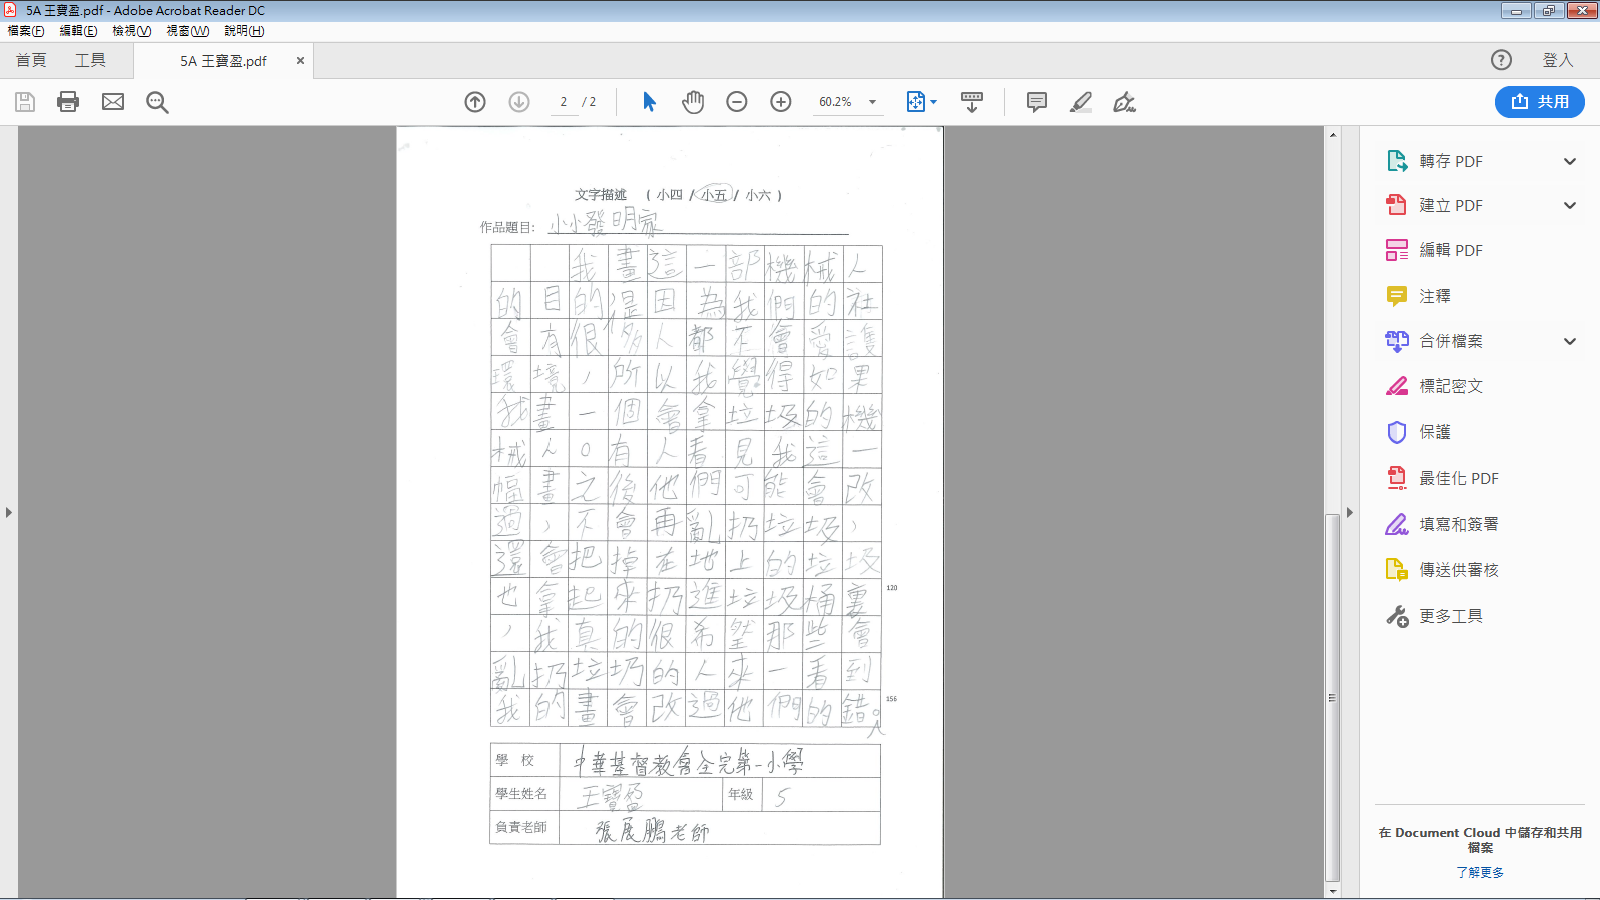This screenshot has height=900, width=1600.
Task: Enable scrolling mode toolbar icon
Action: coord(971,102)
